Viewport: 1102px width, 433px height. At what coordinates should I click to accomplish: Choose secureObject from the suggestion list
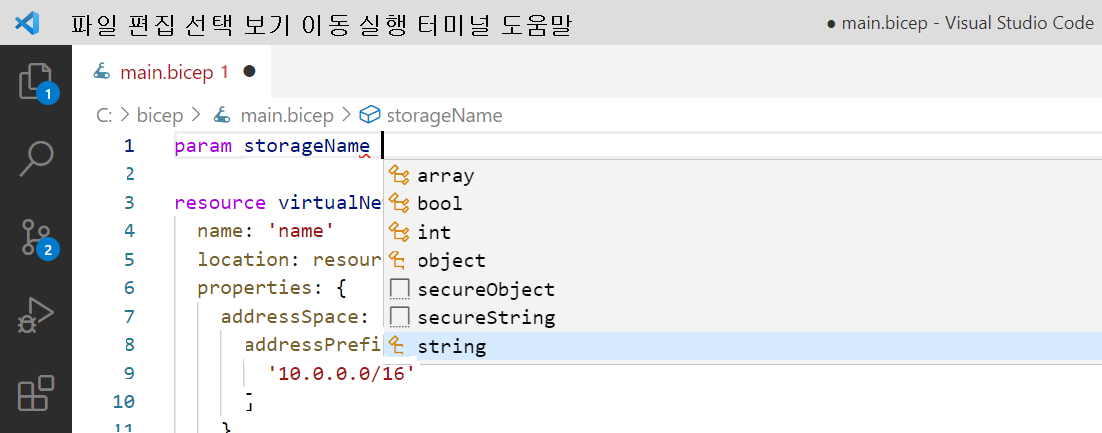(743, 289)
